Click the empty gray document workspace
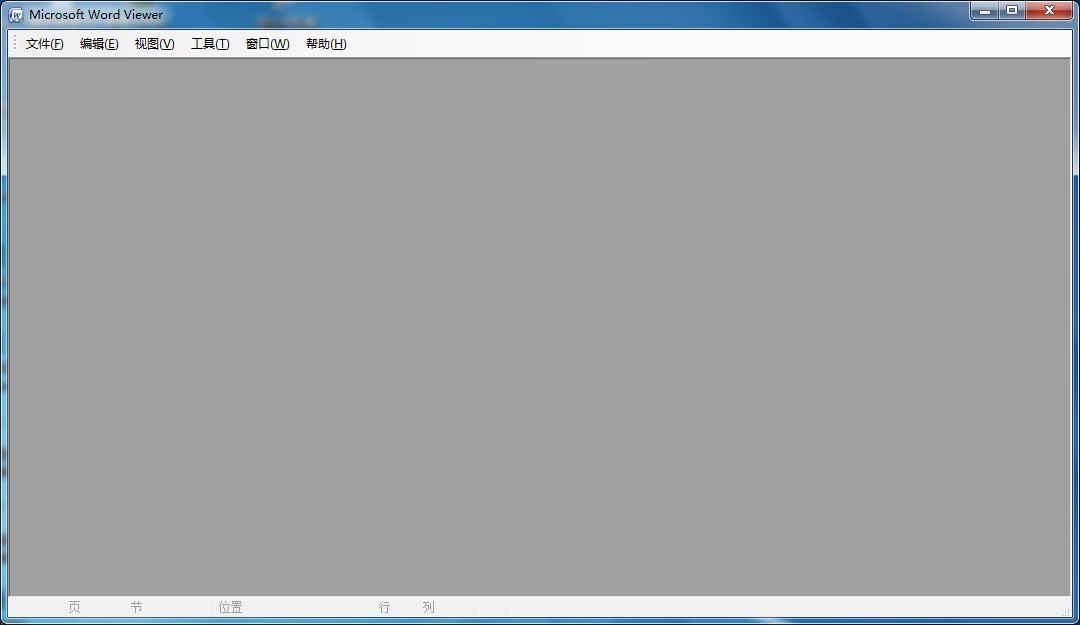1080x625 pixels. pyautogui.click(x=540, y=325)
